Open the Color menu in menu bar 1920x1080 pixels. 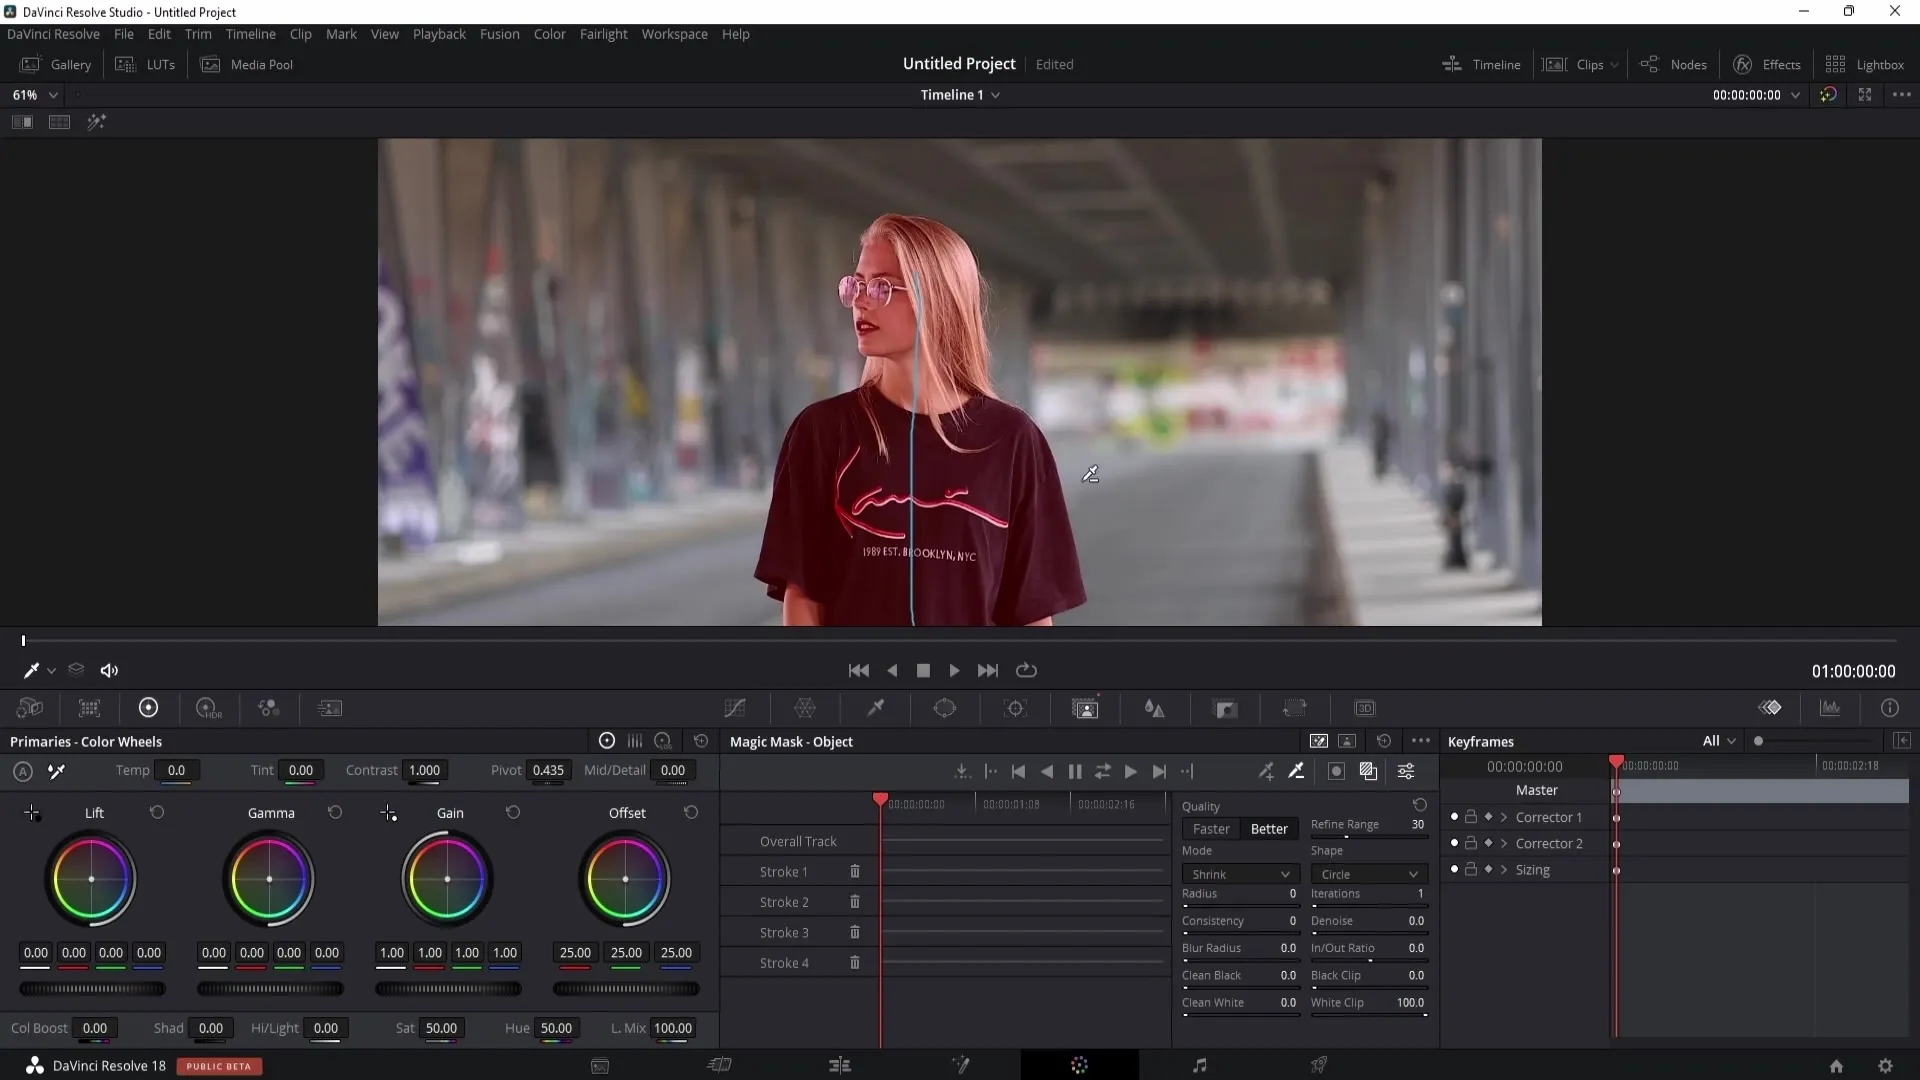[x=550, y=33]
